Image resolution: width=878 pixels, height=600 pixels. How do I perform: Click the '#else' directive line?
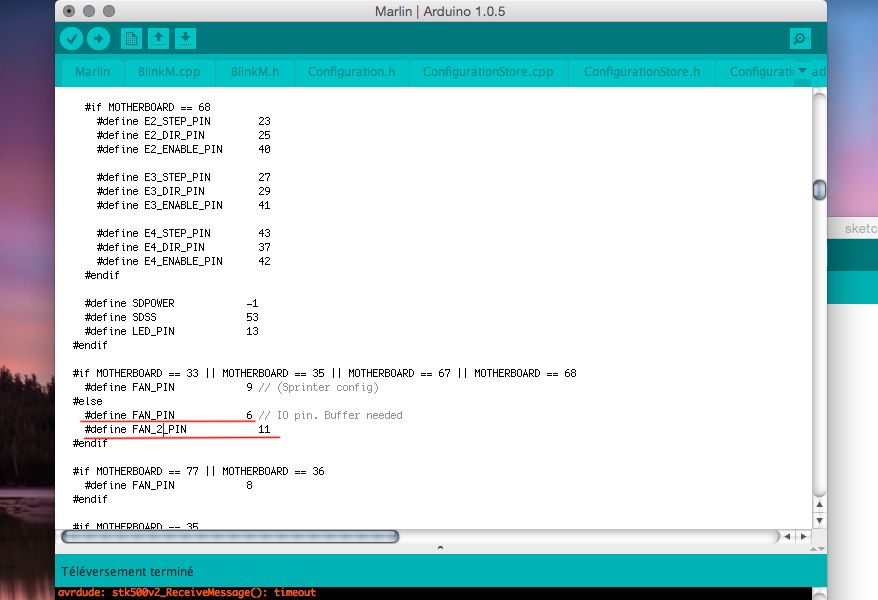click(87, 401)
